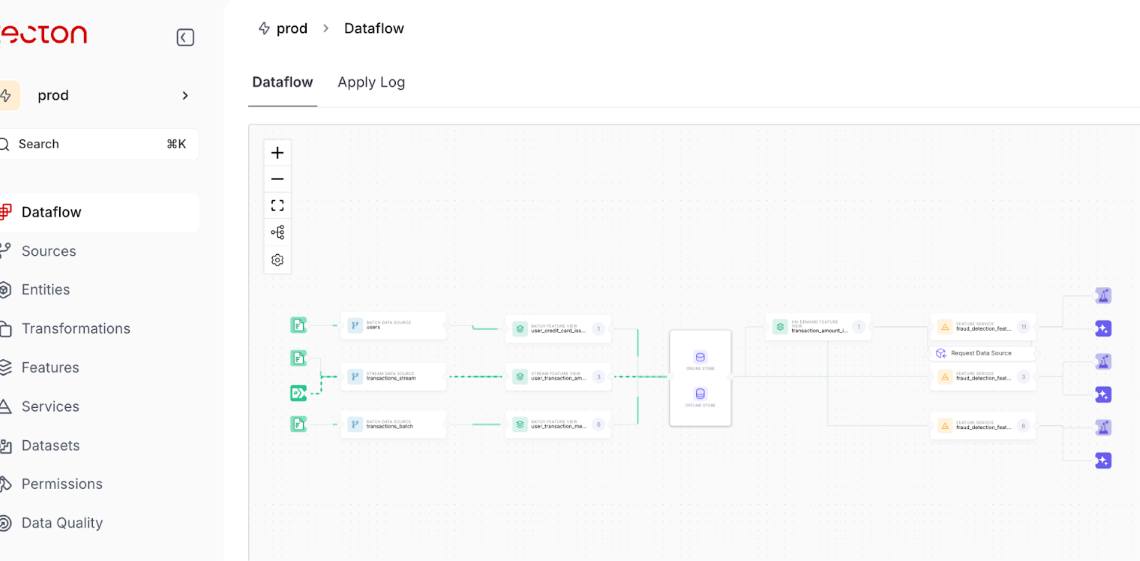1140x561 pixels.
Task: Switch to the Apply Log tab
Action: click(x=371, y=82)
